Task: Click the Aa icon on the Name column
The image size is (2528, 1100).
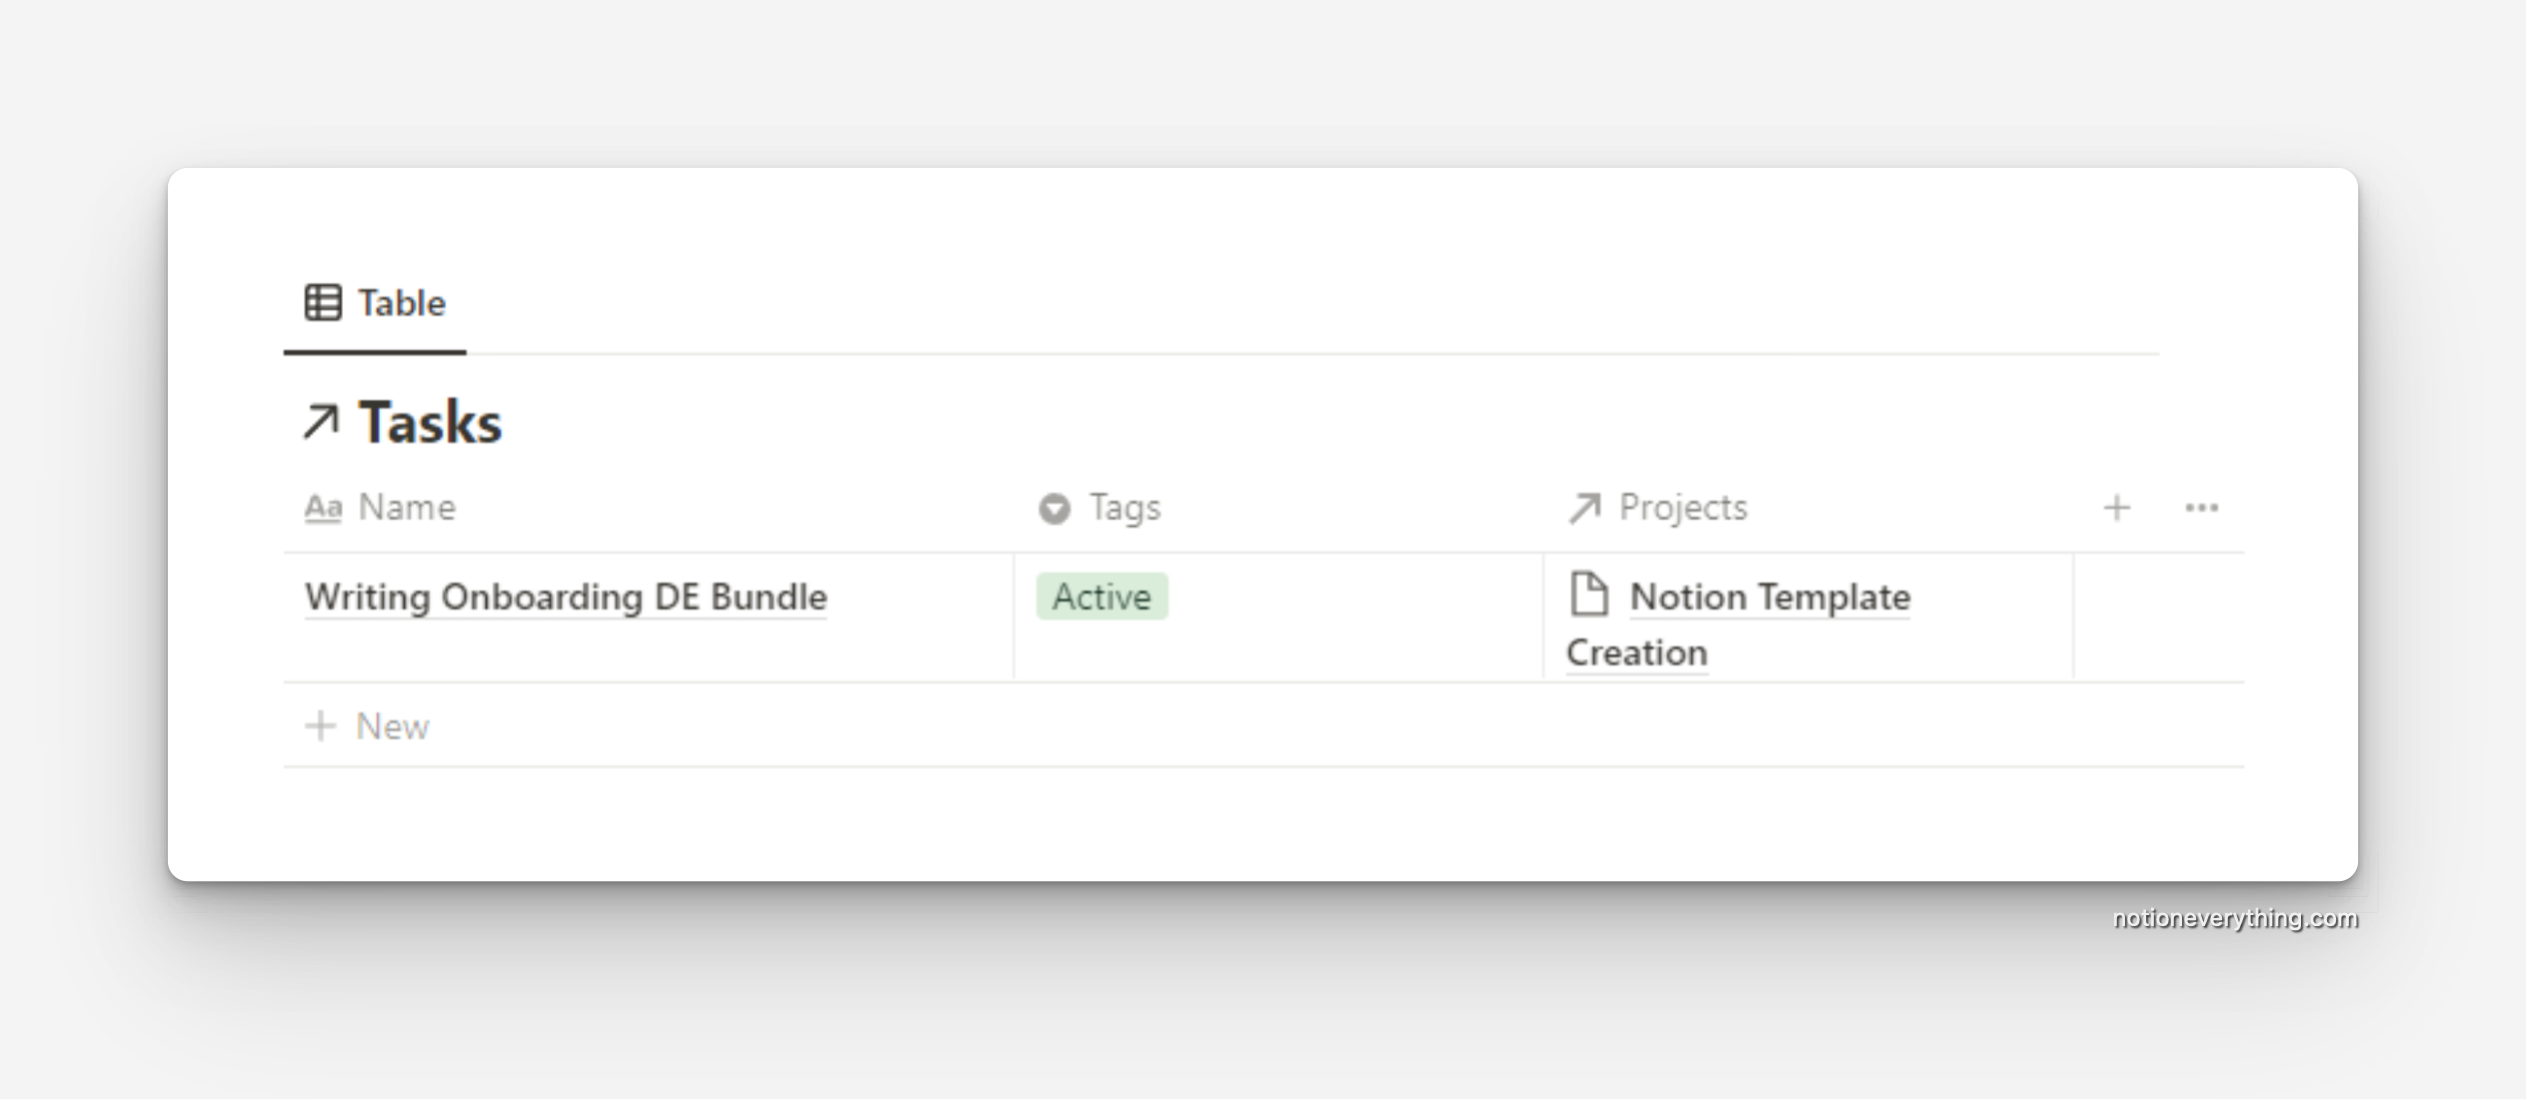Action: tap(322, 508)
